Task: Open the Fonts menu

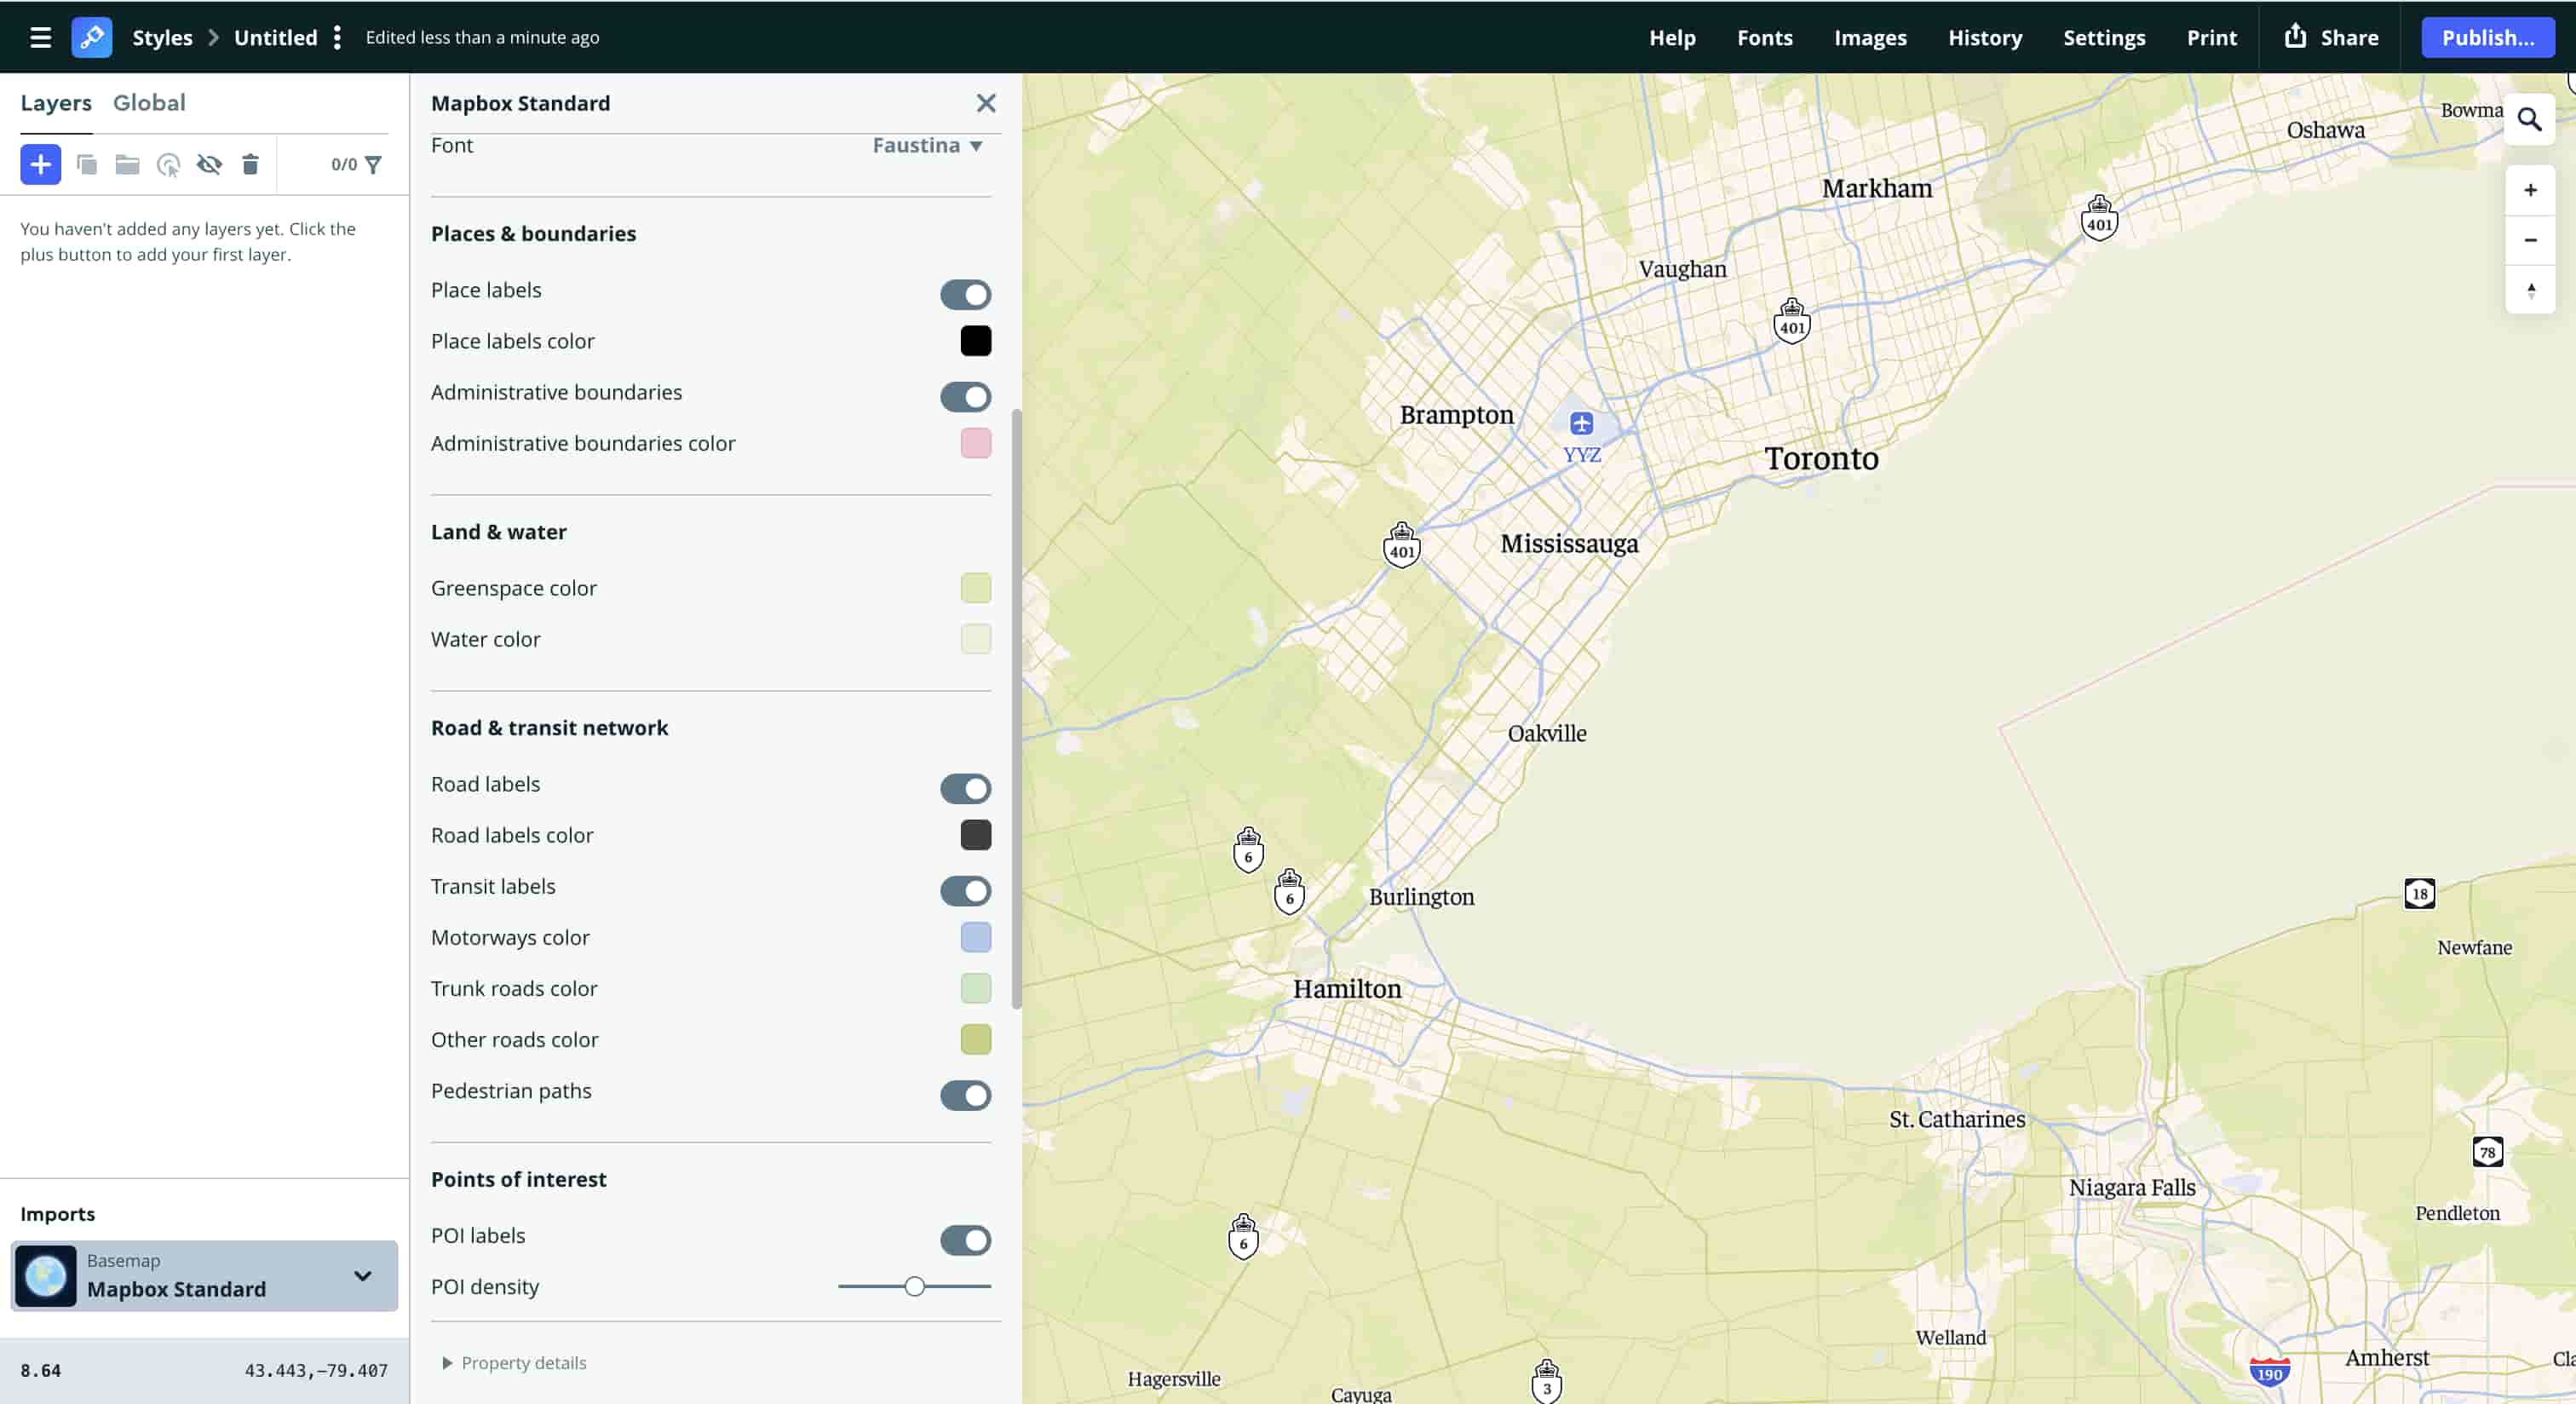Action: click(1765, 37)
